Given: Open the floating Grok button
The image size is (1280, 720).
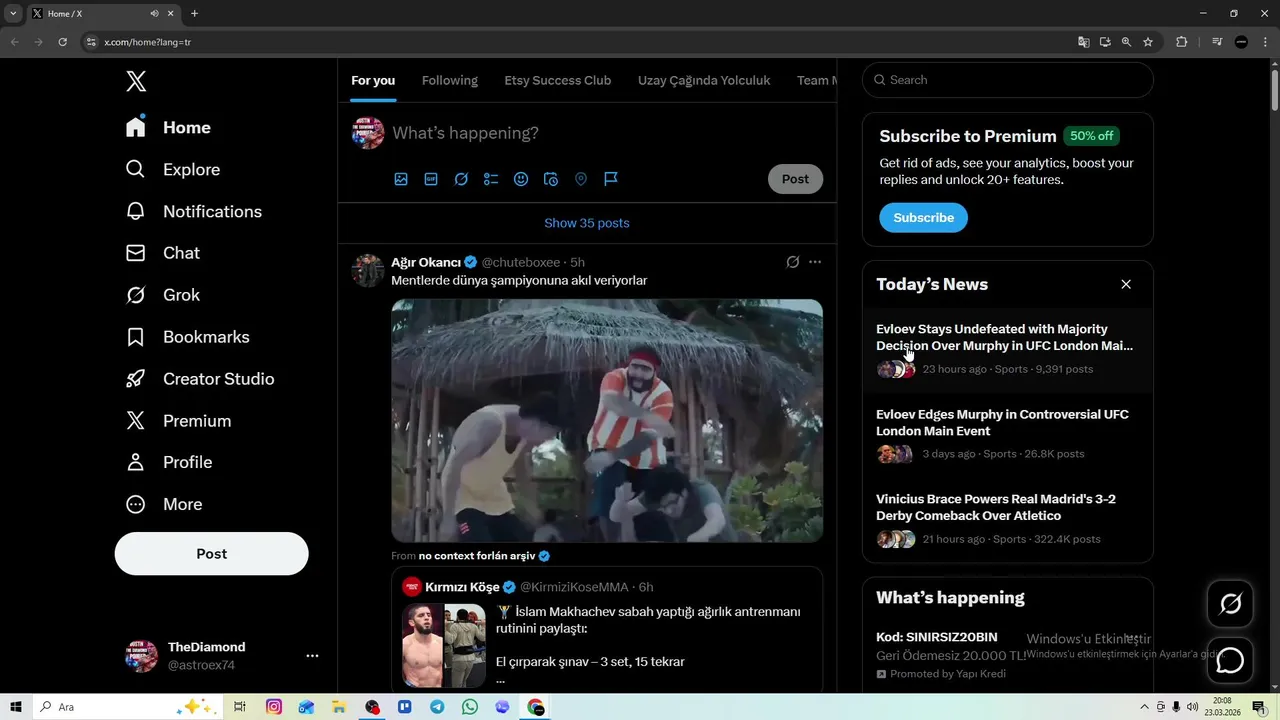Looking at the screenshot, I should [x=1230, y=603].
